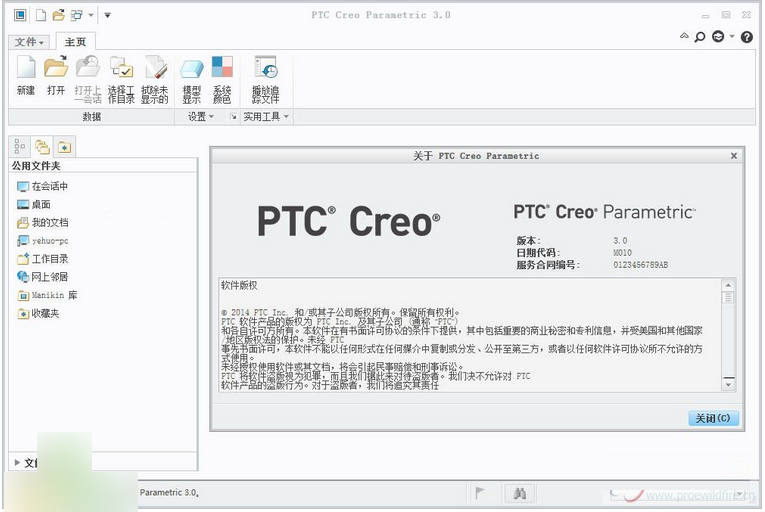Image resolution: width=765 pixels, height=512 pixels.
Task: Click open folder icon in quick access toolbar
Action: click(x=59, y=15)
